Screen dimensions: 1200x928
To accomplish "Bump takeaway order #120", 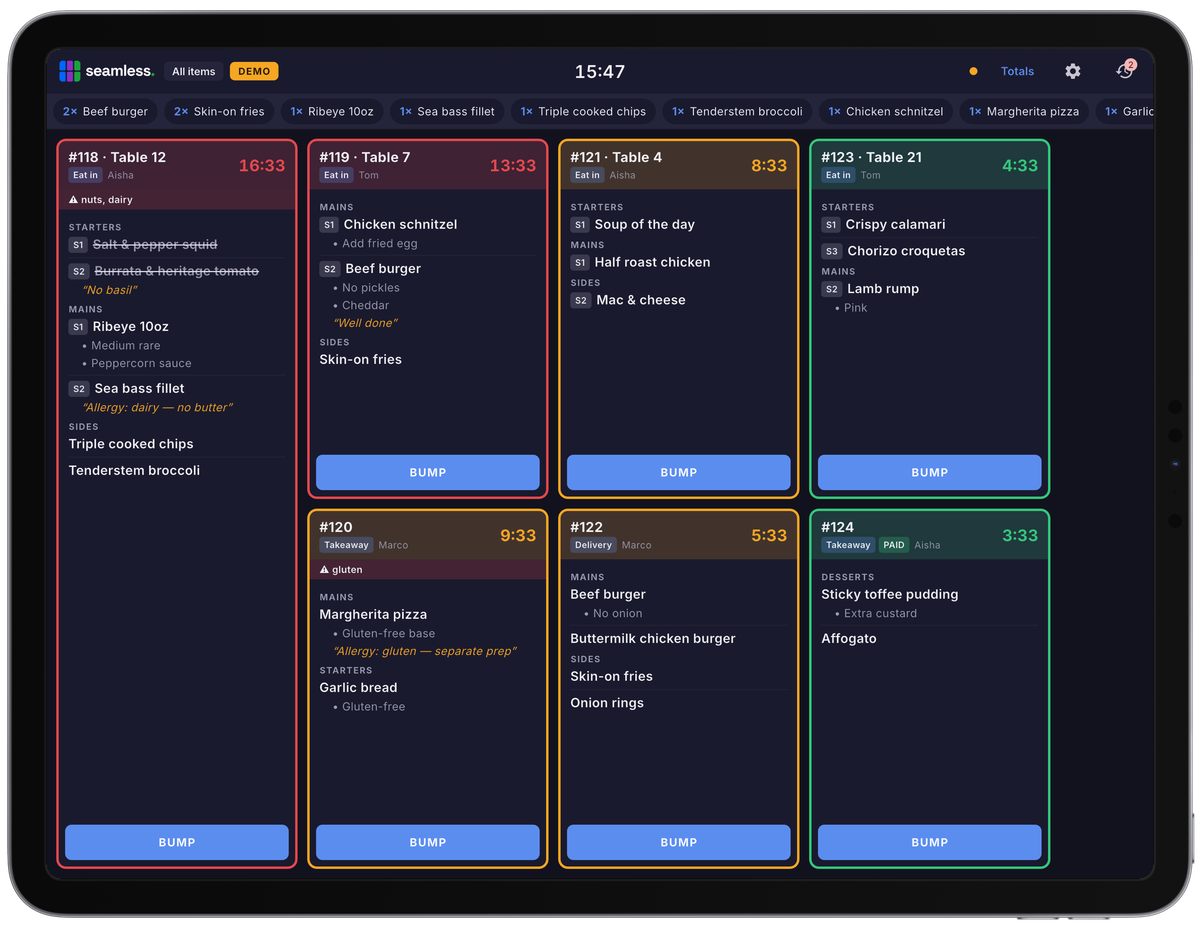I will pyautogui.click(x=428, y=842).
